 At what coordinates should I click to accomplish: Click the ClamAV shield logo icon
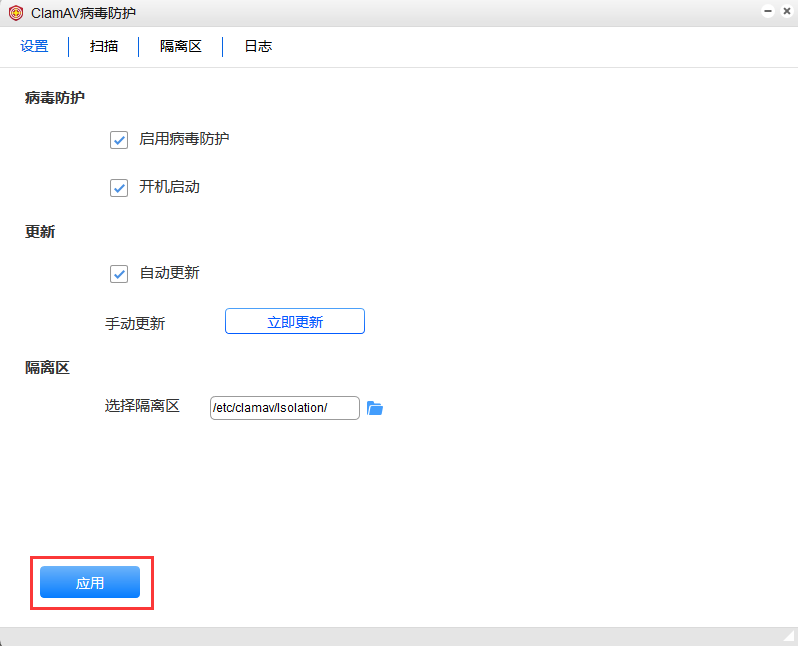pos(16,13)
